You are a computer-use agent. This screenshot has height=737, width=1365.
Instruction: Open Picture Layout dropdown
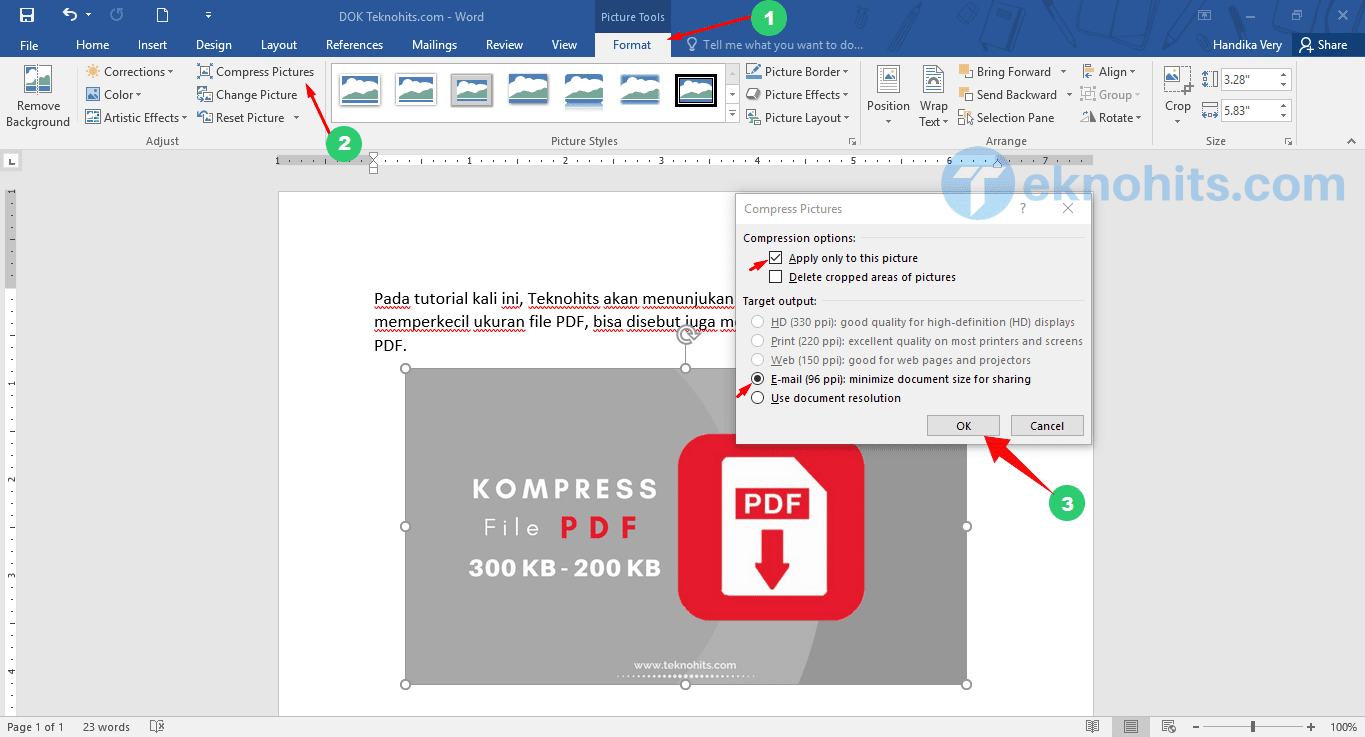click(x=799, y=118)
